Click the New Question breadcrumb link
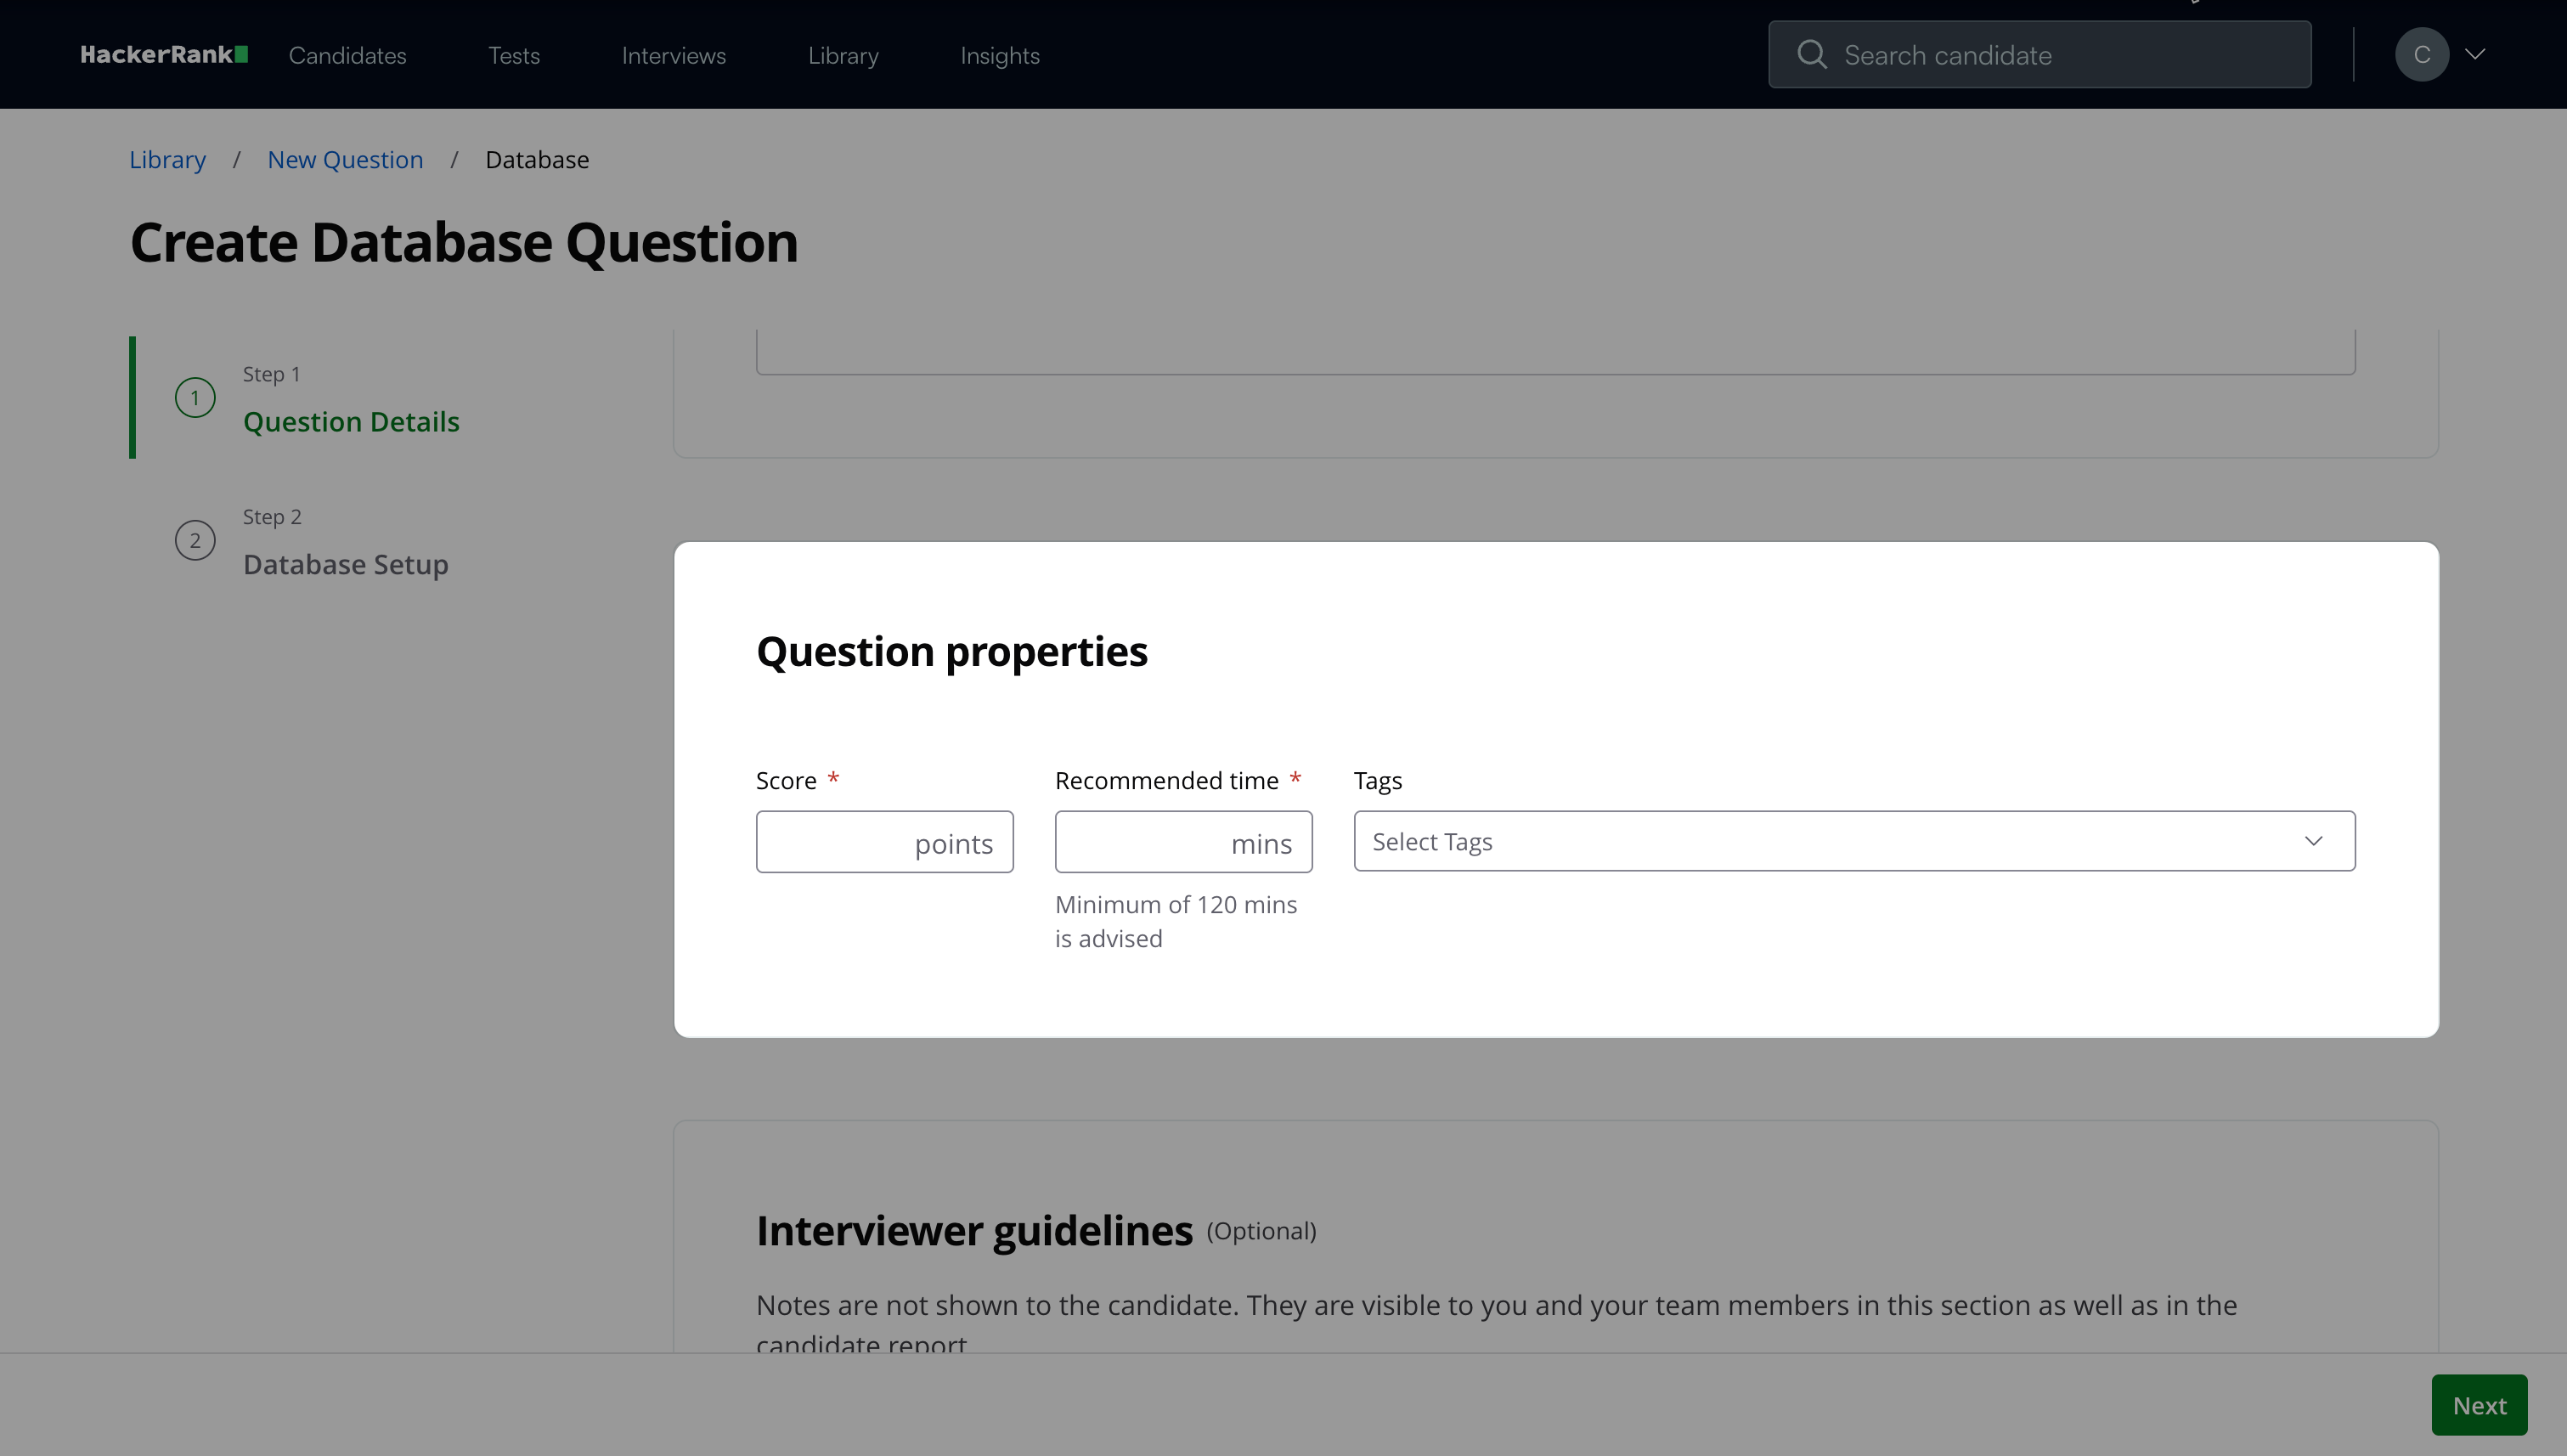This screenshot has height=1456, width=2567. 345,160
